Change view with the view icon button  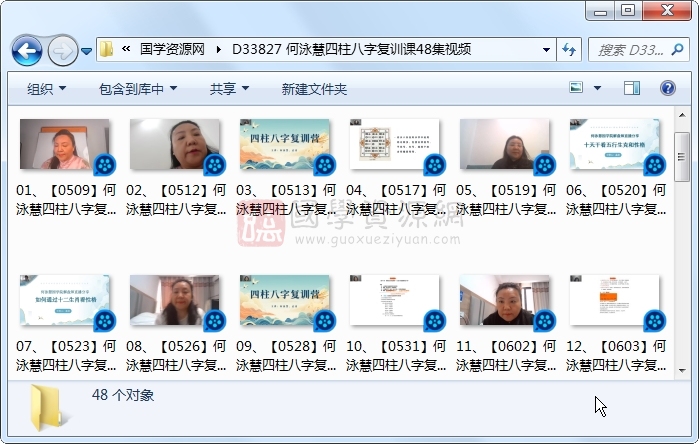click(576, 87)
